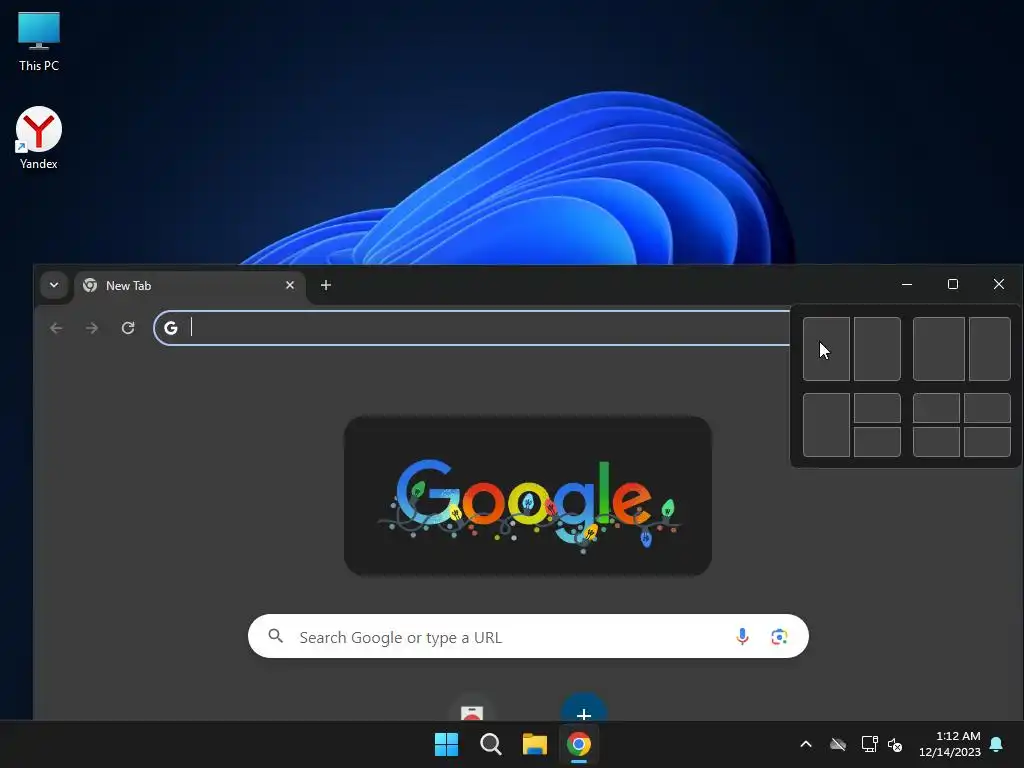
Task: Start voice search with microphone icon
Action: point(743,636)
